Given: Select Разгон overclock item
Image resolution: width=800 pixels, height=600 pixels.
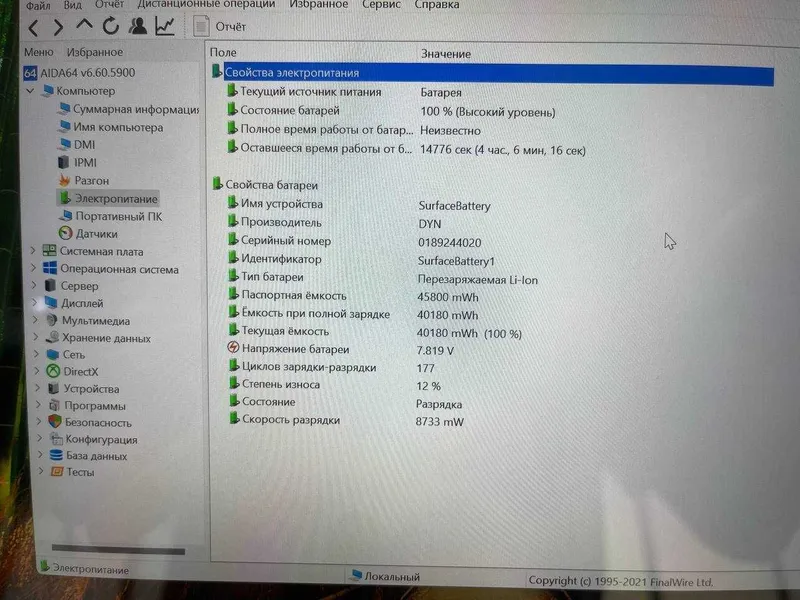Looking at the screenshot, I should click(x=84, y=180).
